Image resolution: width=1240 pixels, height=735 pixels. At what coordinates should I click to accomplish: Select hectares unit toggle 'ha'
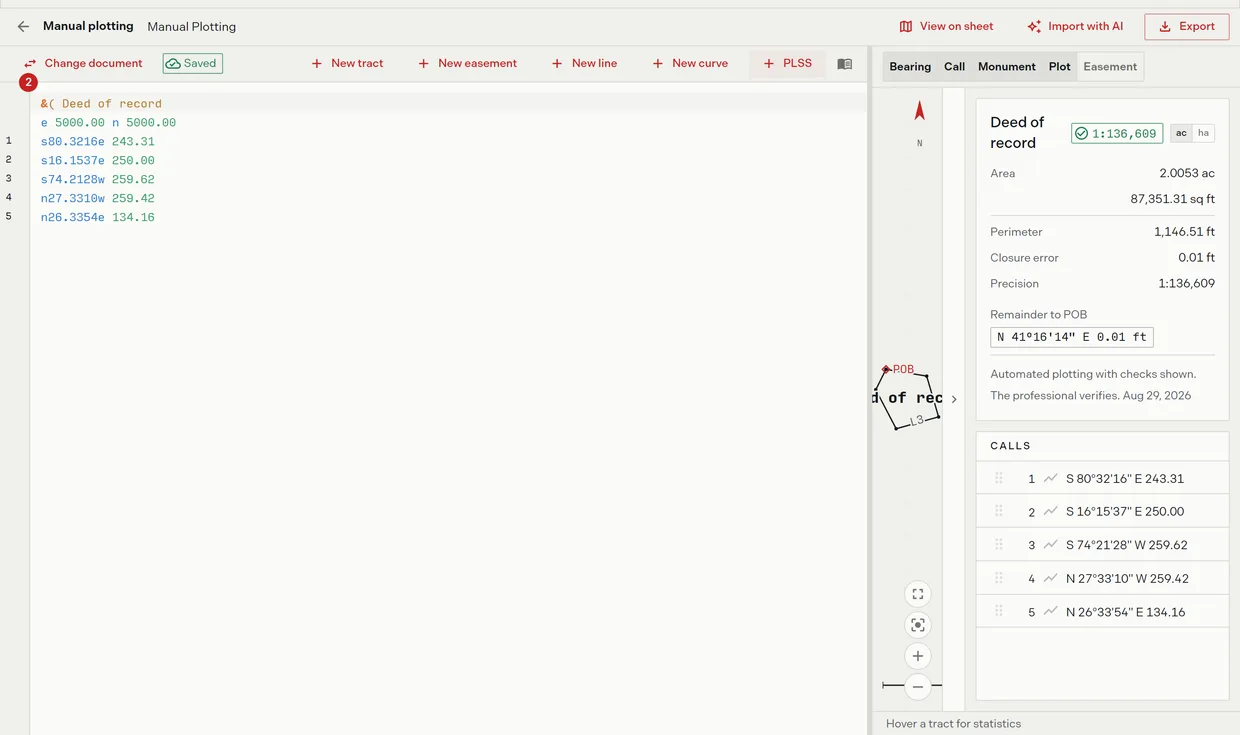(x=1203, y=133)
